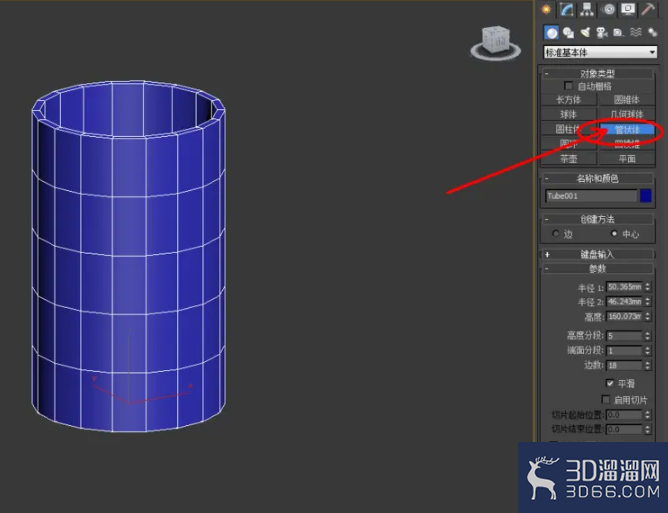Collapse the 创建方法 rollout

point(597,219)
